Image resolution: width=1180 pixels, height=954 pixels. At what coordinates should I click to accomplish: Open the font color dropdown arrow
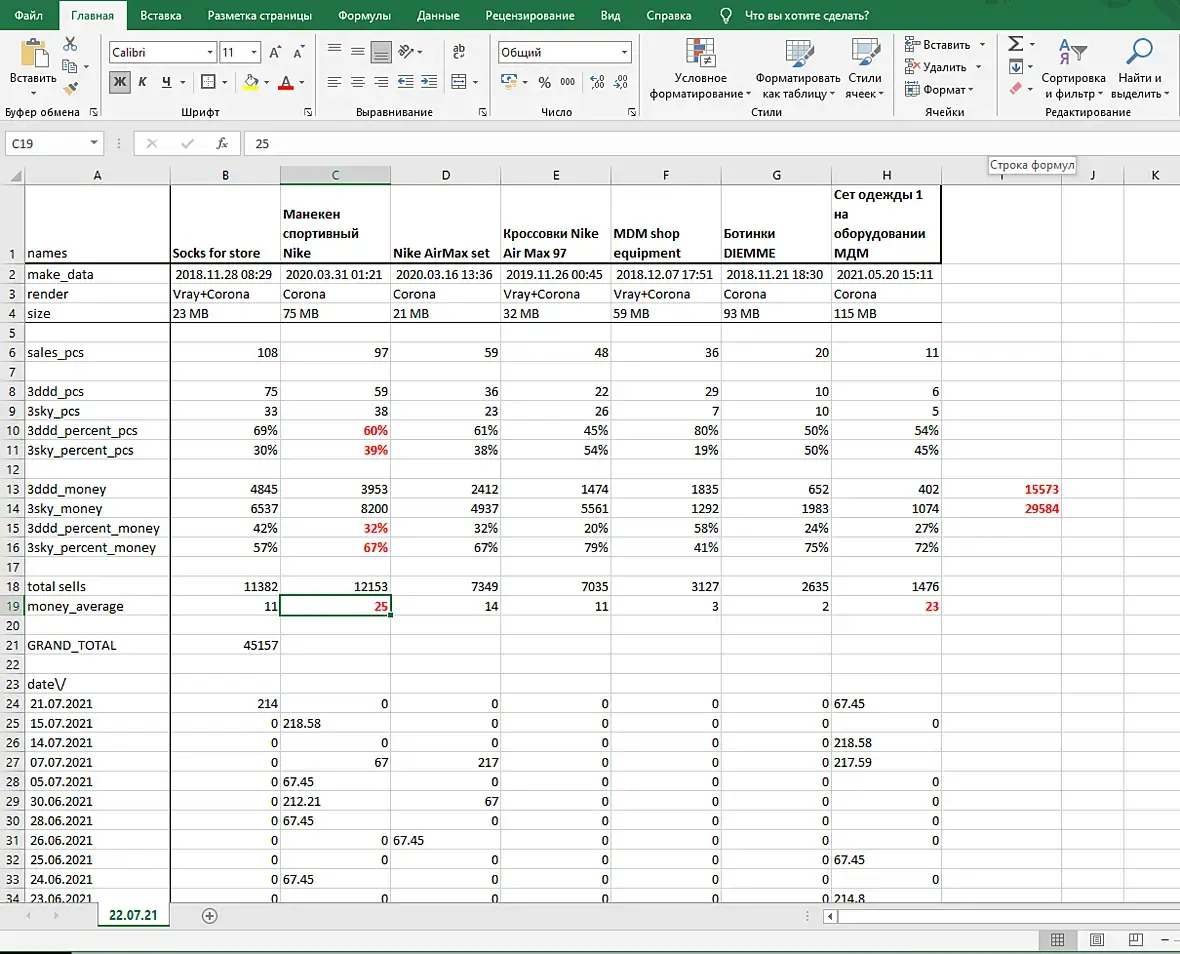coord(302,82)
